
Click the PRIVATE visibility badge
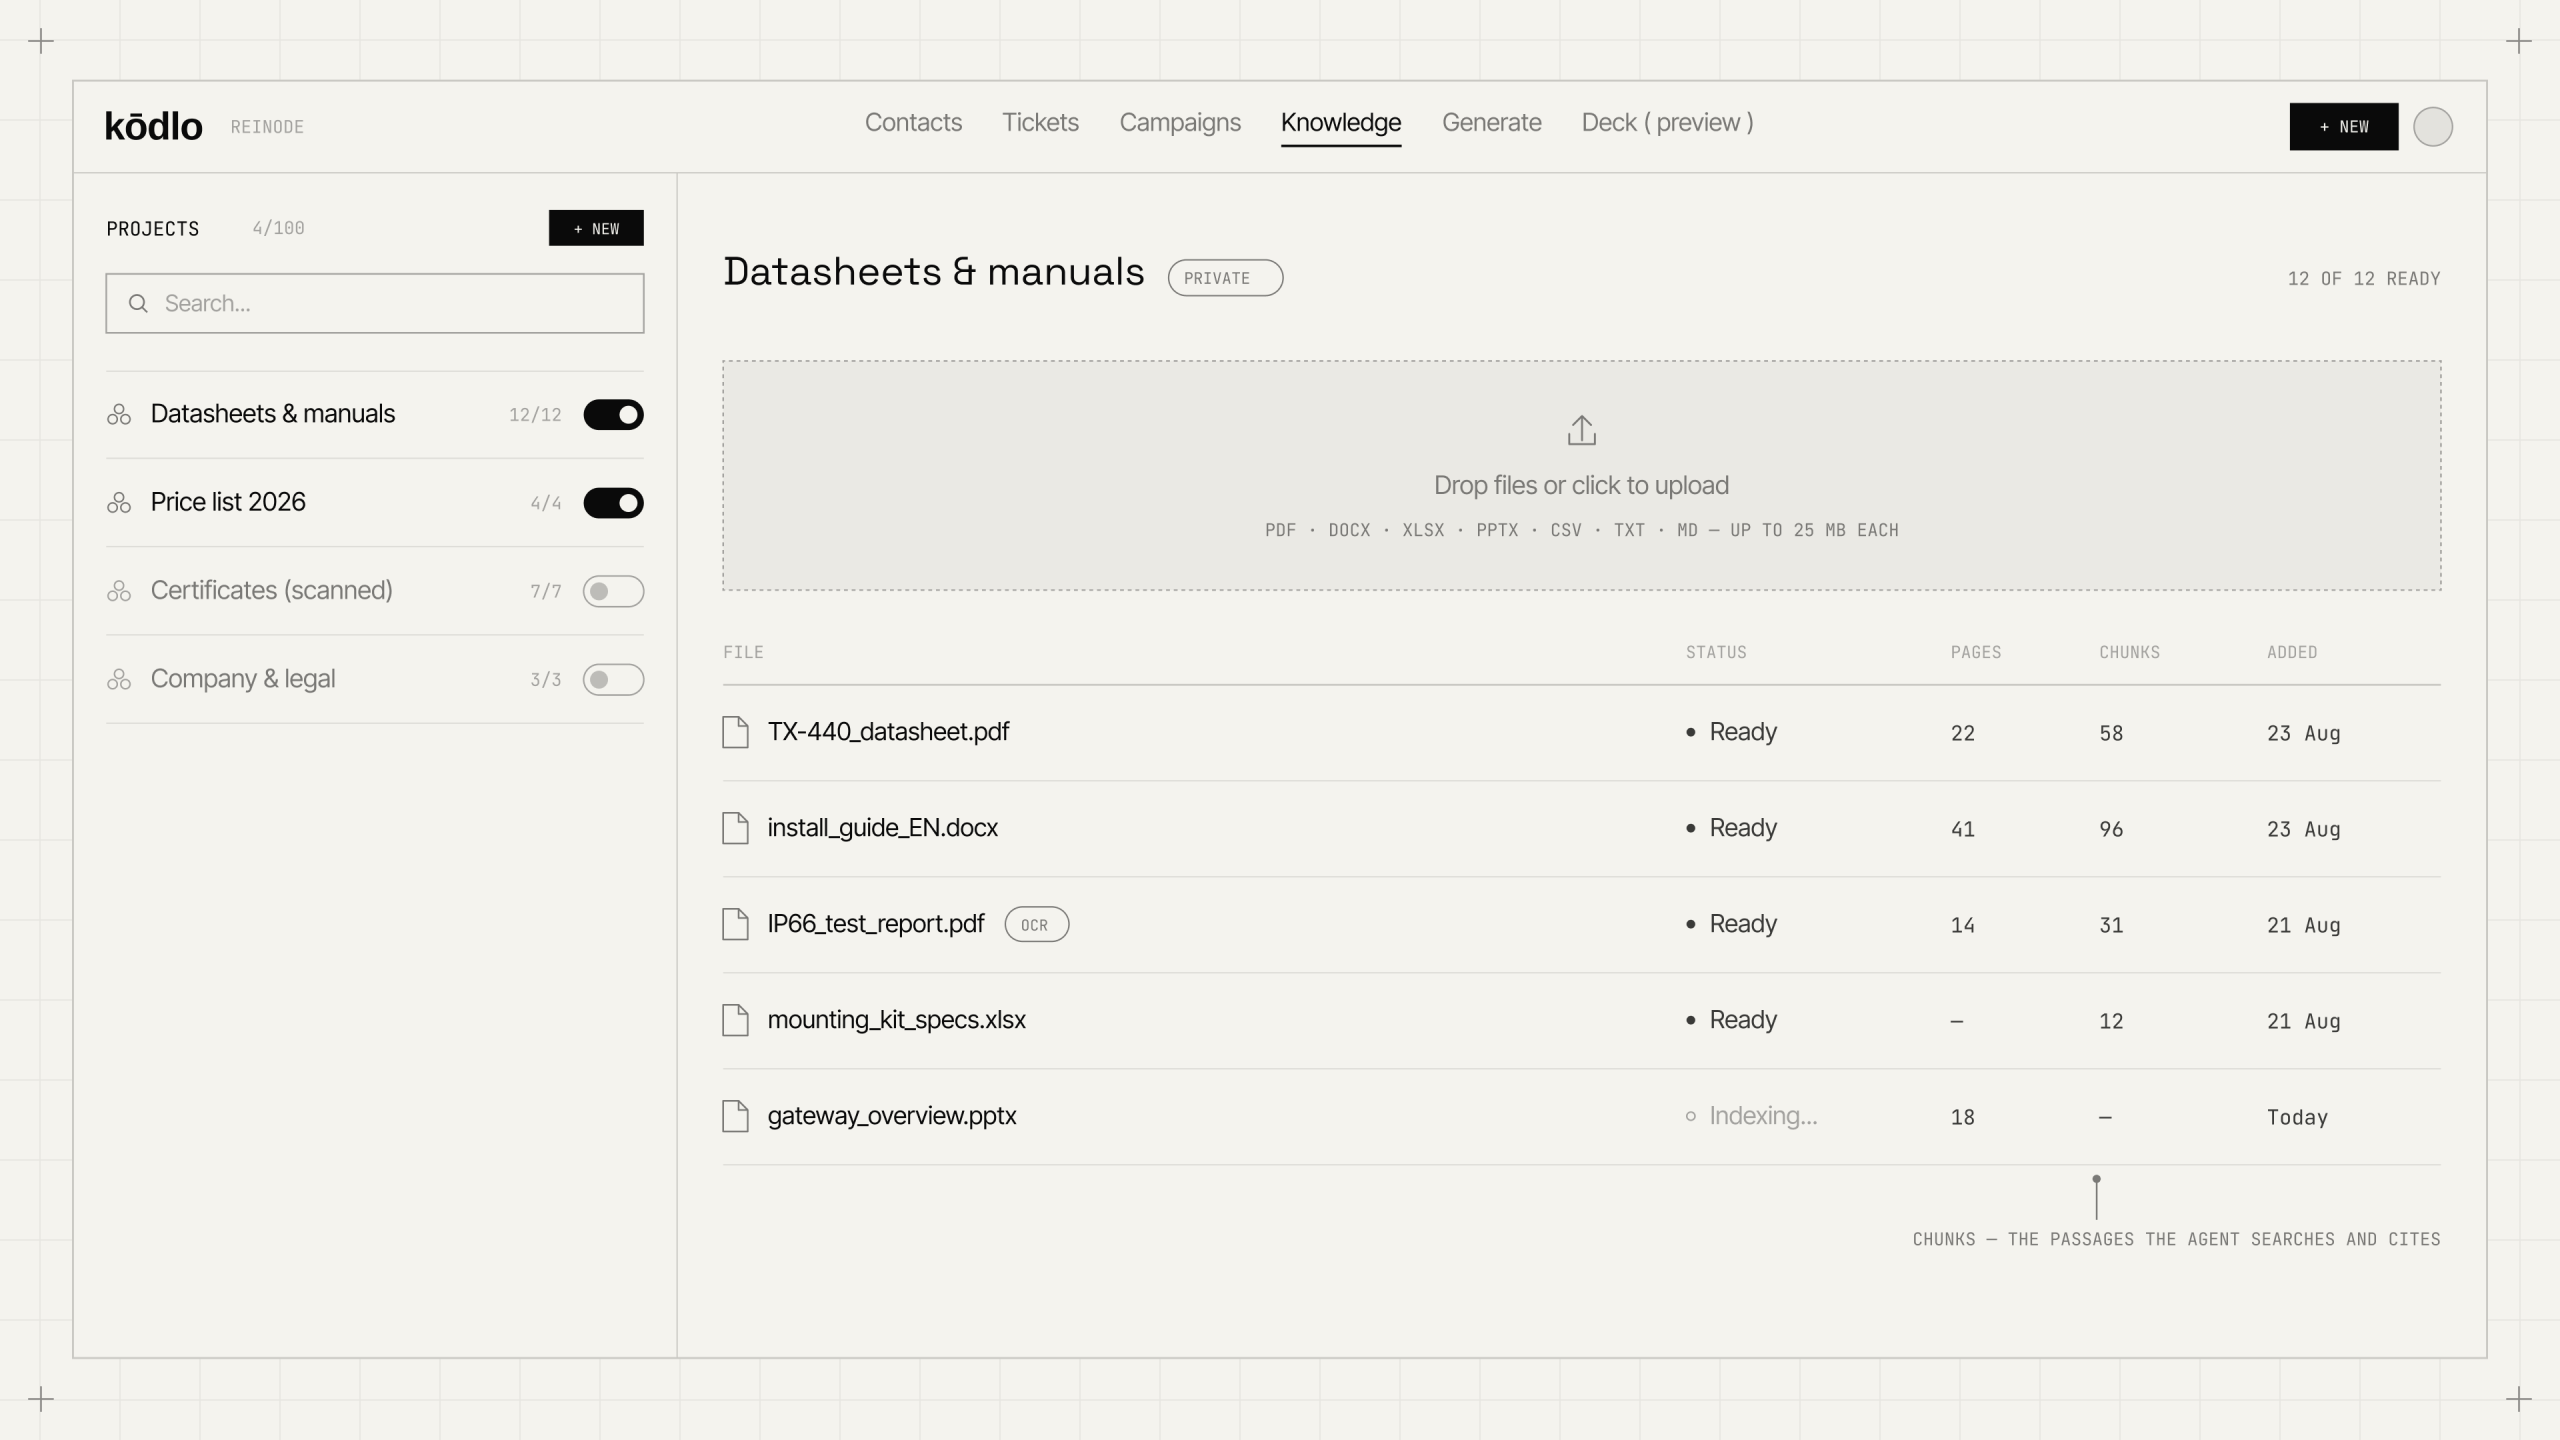pos(1225,278)
